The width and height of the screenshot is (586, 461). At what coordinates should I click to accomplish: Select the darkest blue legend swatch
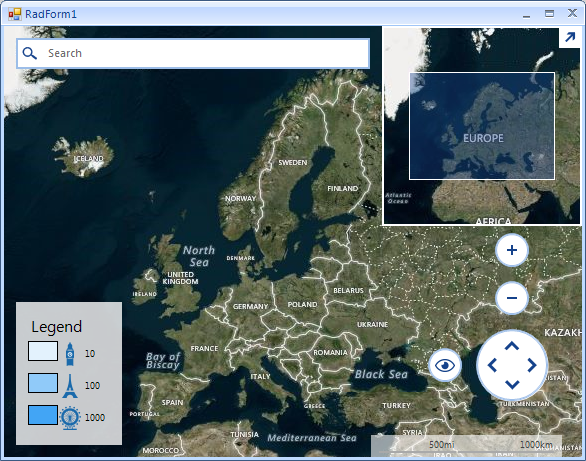pos(43,415)
